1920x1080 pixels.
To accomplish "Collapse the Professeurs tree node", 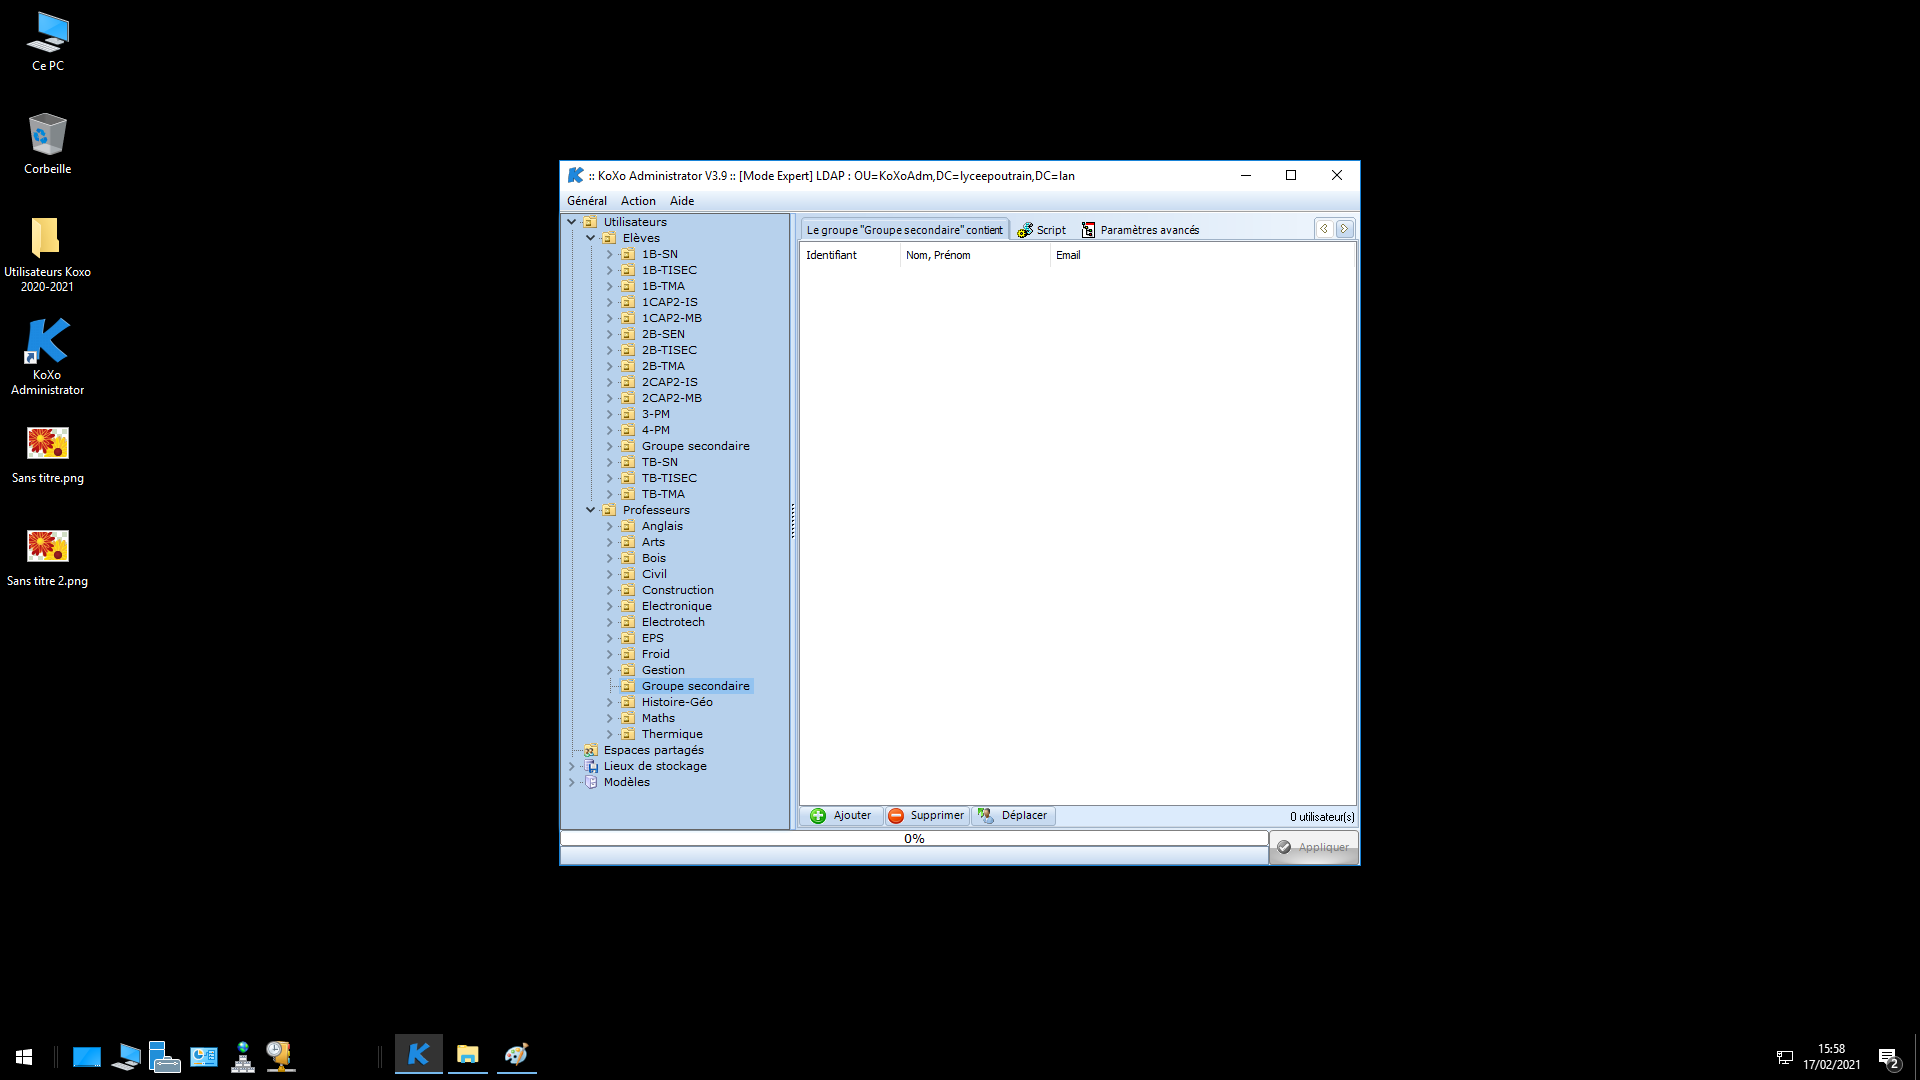I will [590, 510].
